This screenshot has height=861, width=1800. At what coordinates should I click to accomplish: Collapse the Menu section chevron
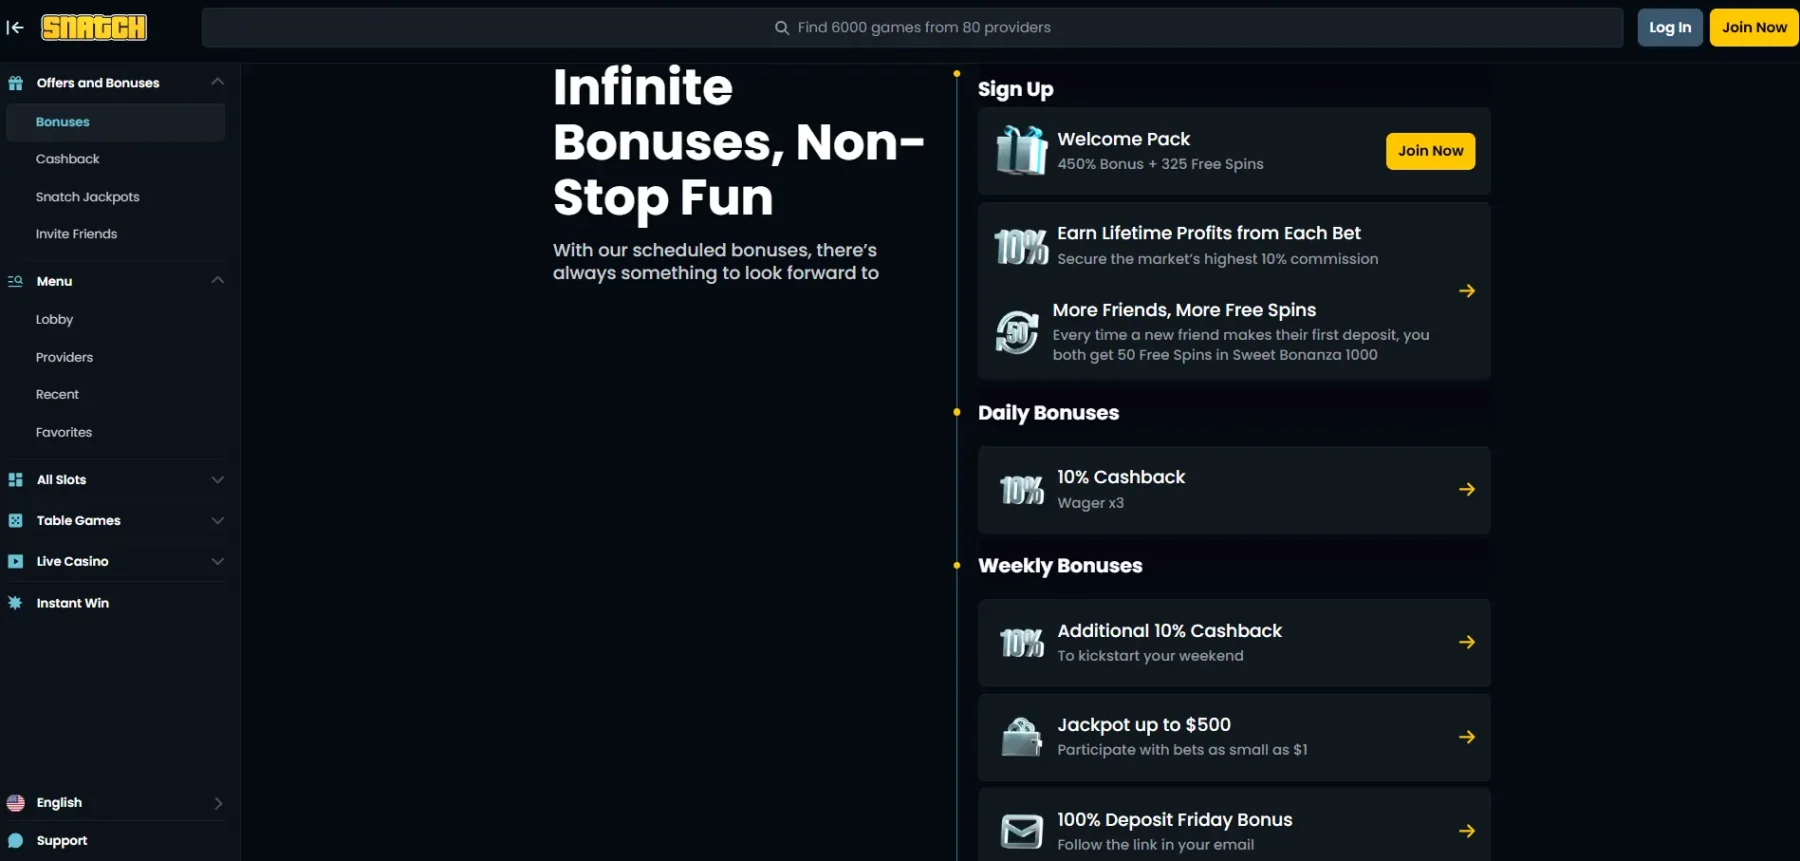[217, 281]
